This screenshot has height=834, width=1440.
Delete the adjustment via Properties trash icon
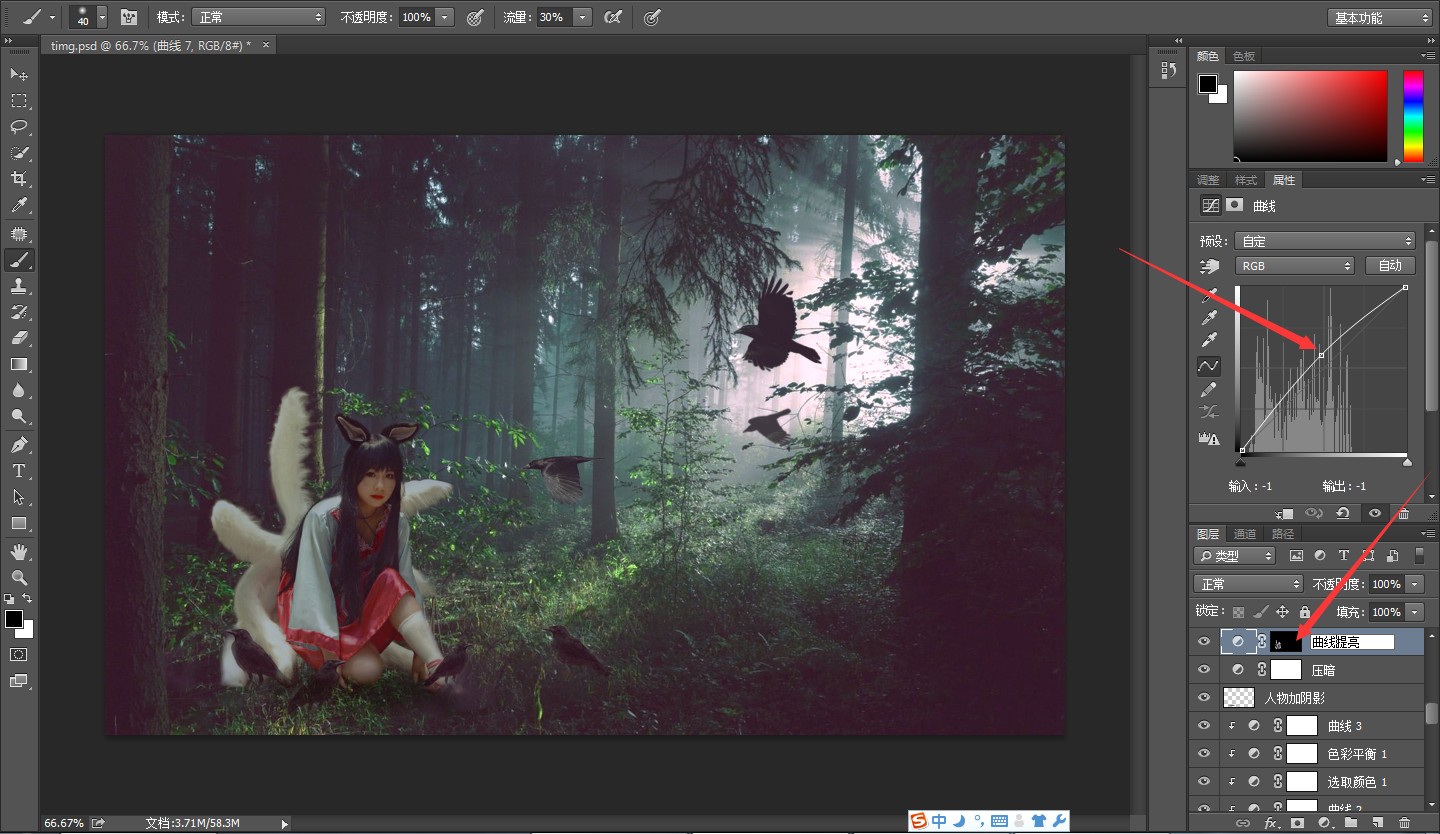tap(1404, 513)
